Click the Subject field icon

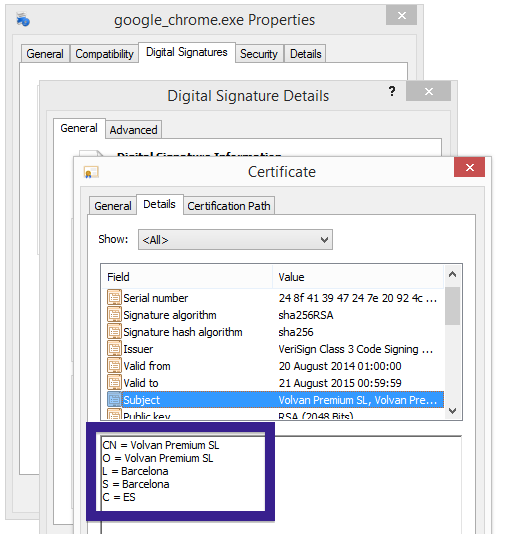(114, 399)
